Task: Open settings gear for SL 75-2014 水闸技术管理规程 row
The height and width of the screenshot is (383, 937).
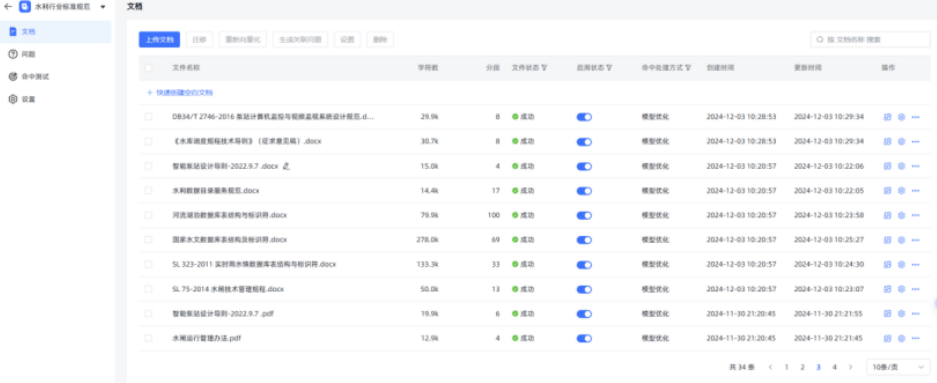Action: 902,289
